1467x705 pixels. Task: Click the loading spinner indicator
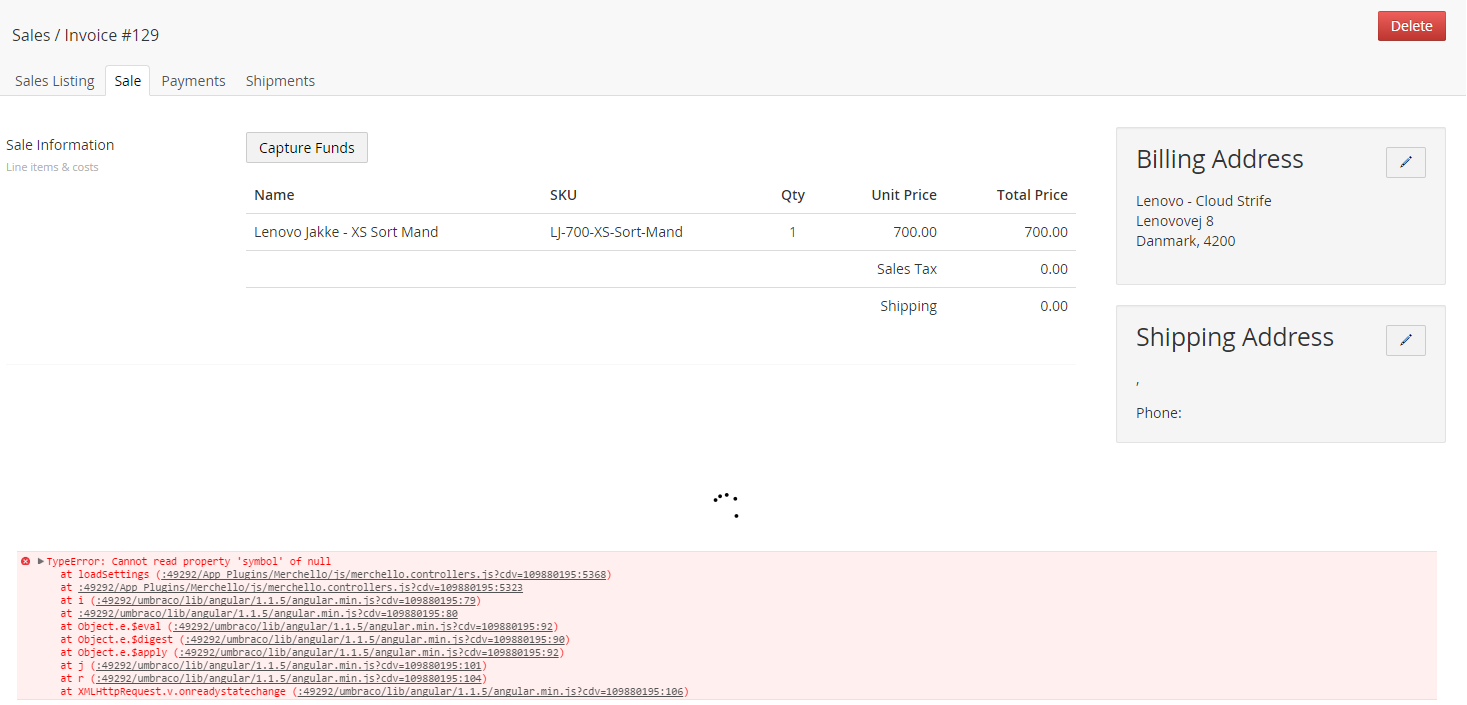727,505
